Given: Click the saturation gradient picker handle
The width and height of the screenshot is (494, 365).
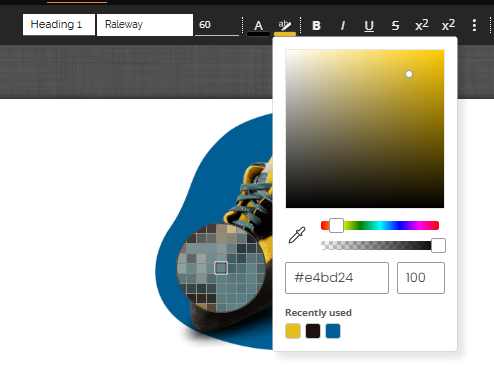Looking at the screenshot, I should [409, 74].
